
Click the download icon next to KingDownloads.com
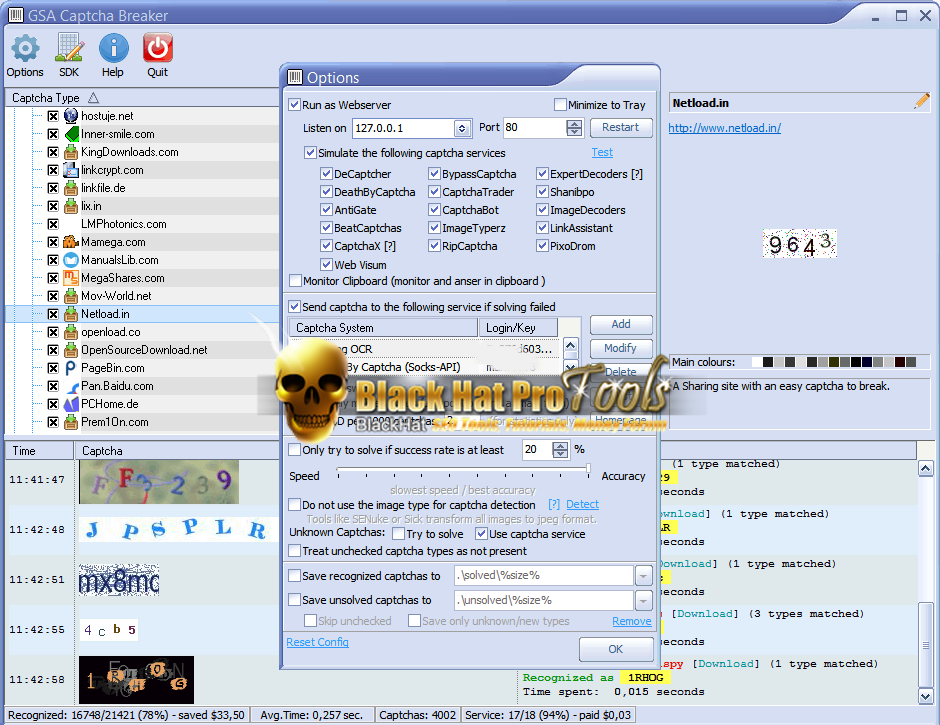click(71, 152)
